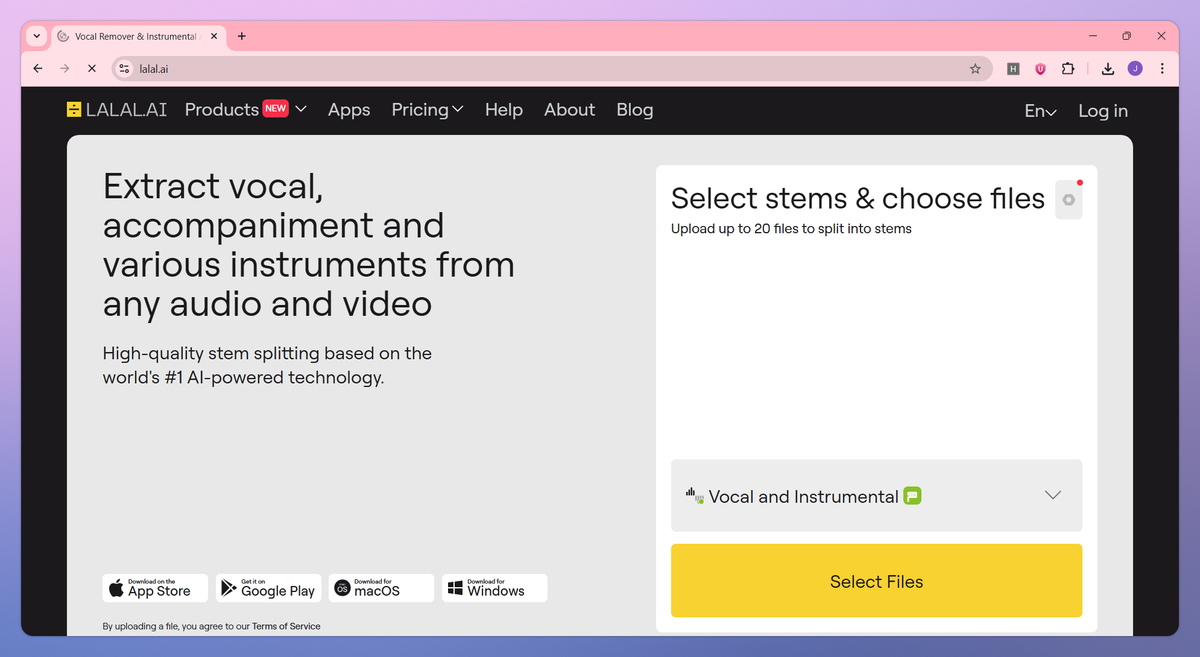Image resolution: width=1200 pixels, height=657 pixels.
Task: Open the Extensions puzzle icon
Action: [x=1068, y=69]
